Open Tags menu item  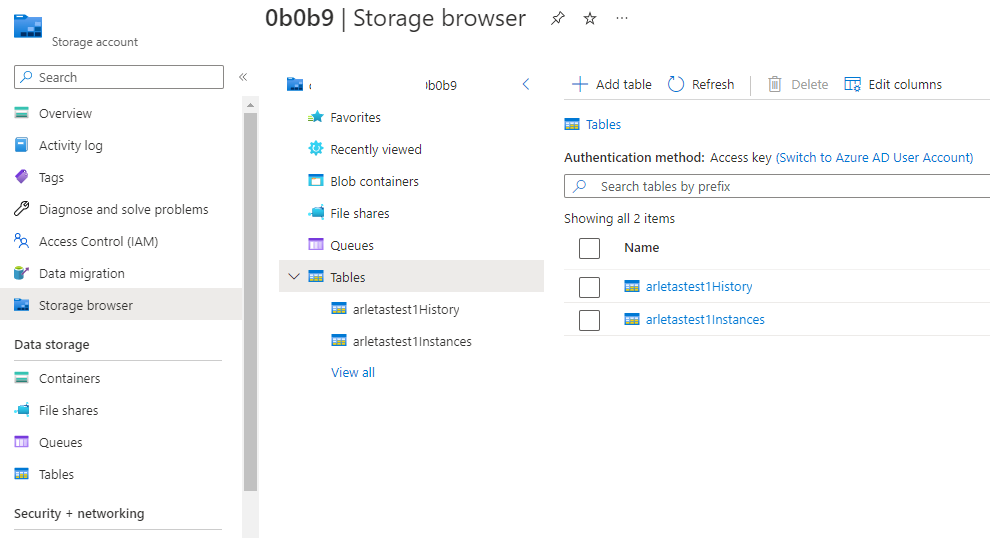click(x=51, y=177)
